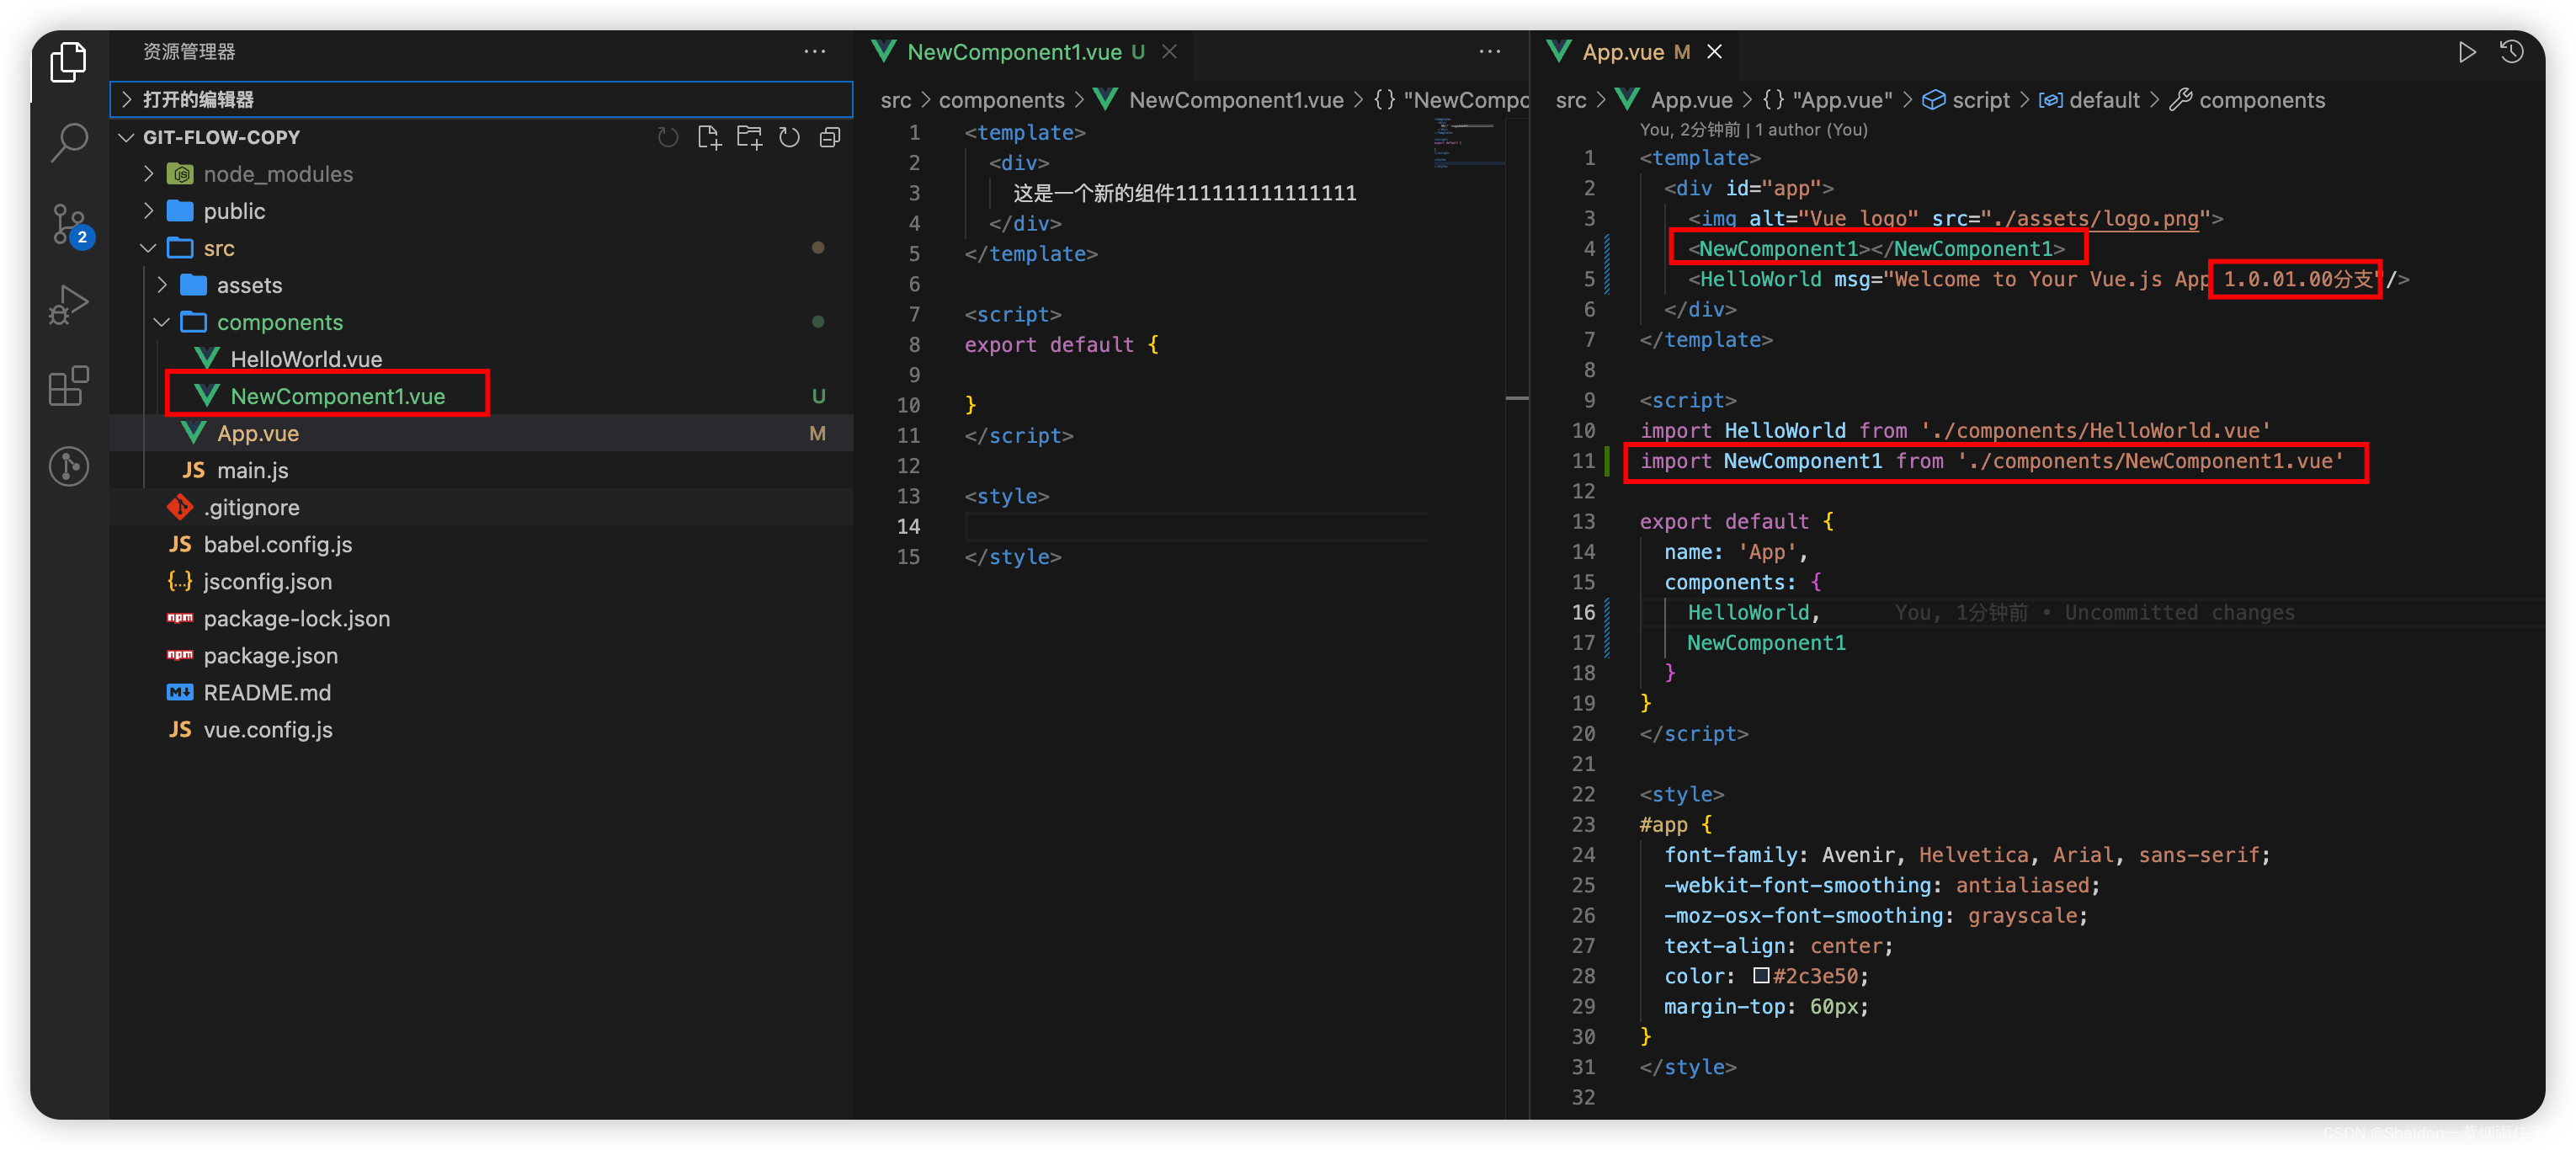Click the 'text-align: center;' line
This screenshot has height=1150, width=2576.
tap(1778, 945)
